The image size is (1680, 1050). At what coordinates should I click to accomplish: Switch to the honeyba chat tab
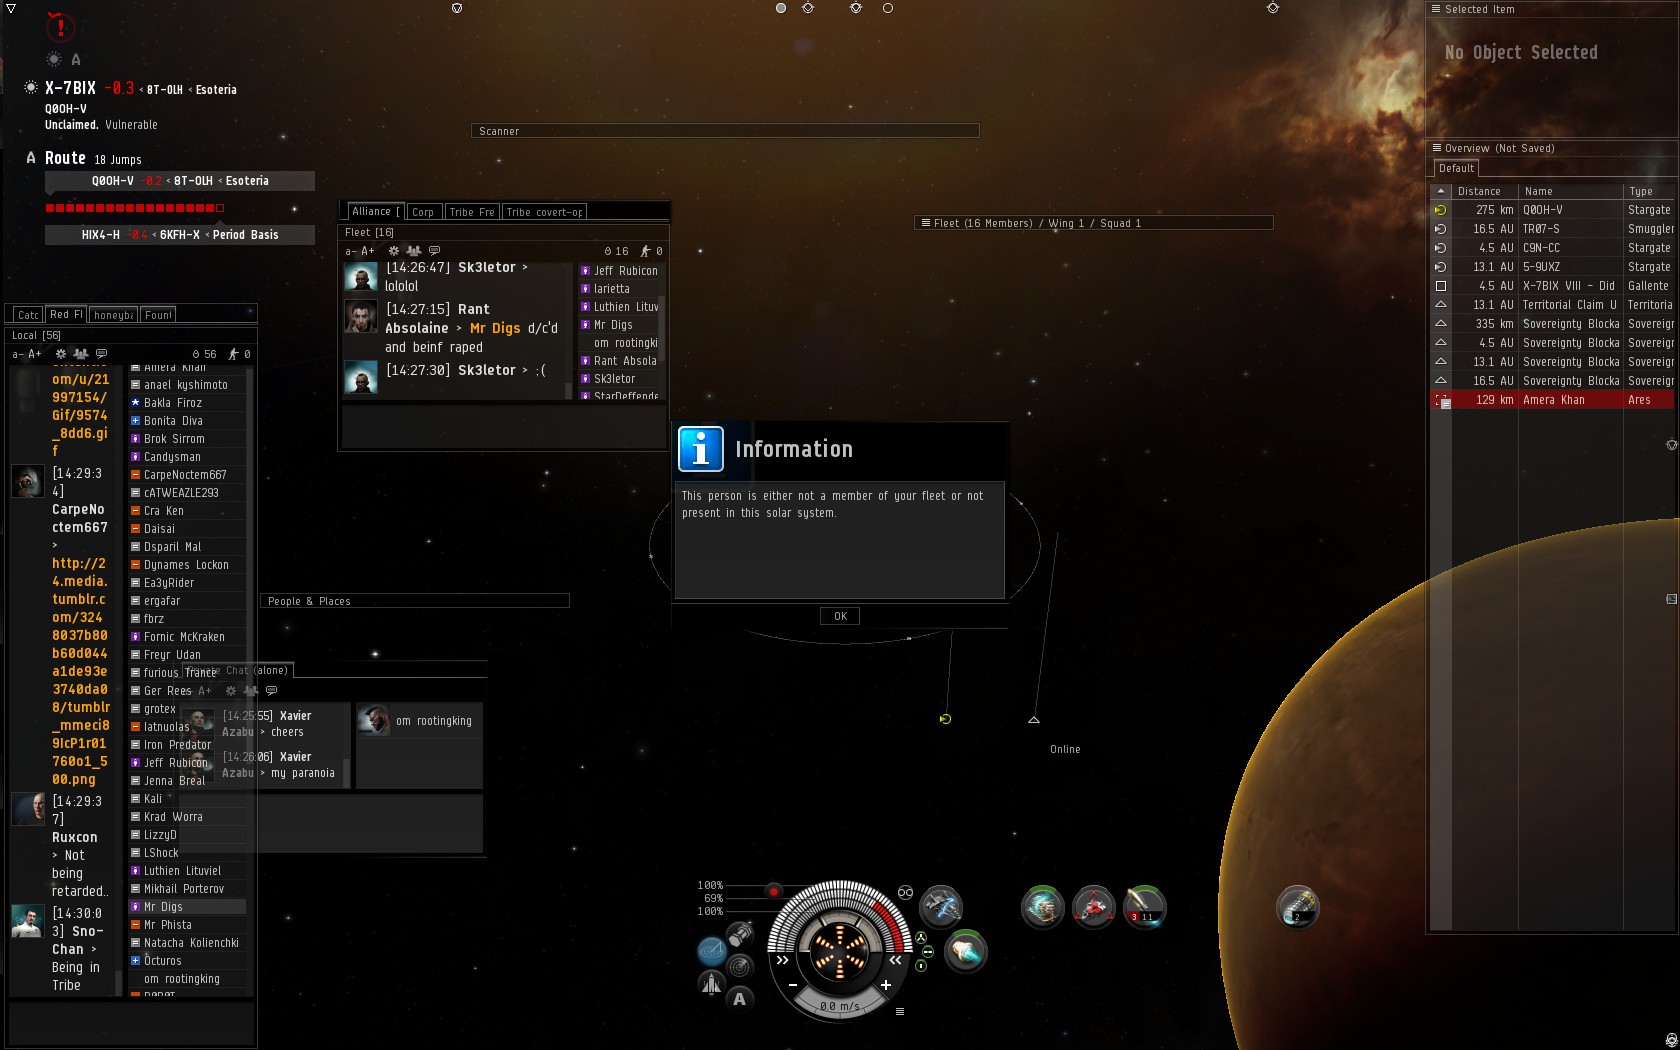(113, 315)
